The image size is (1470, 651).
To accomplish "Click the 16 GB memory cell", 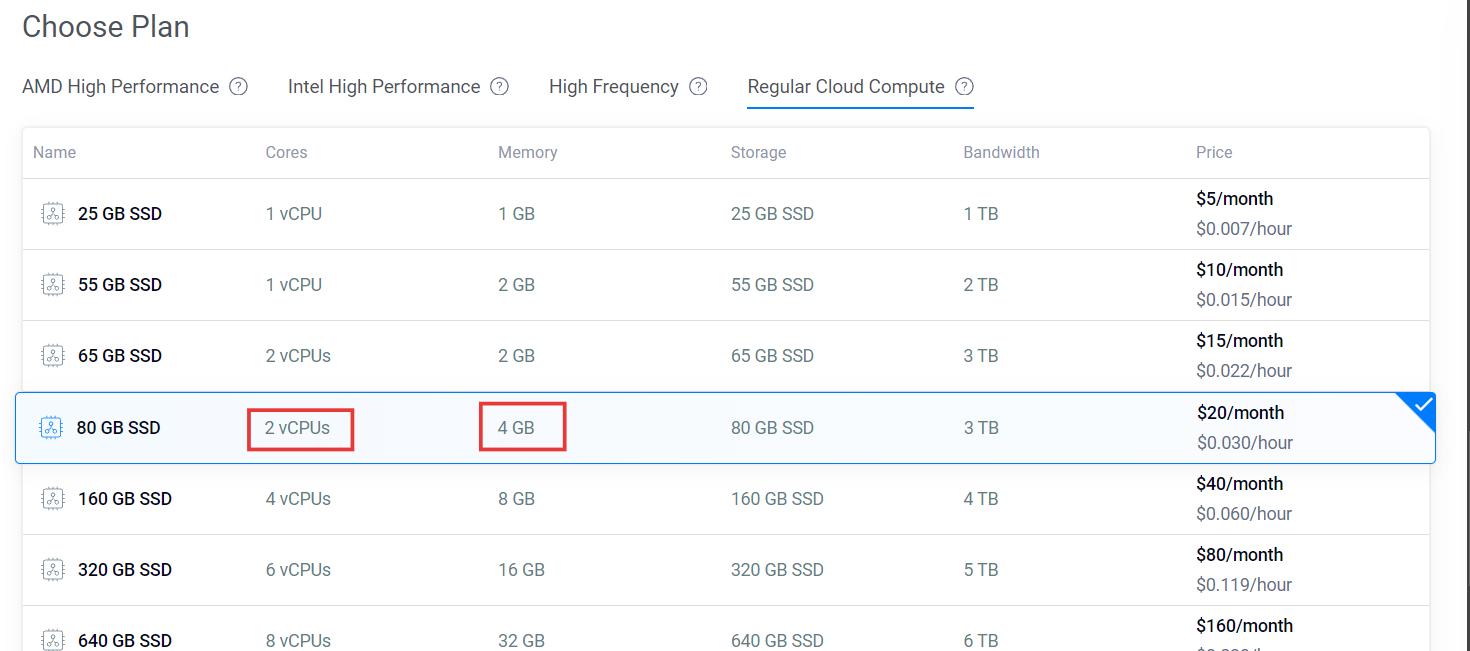I will pos(521,570).
